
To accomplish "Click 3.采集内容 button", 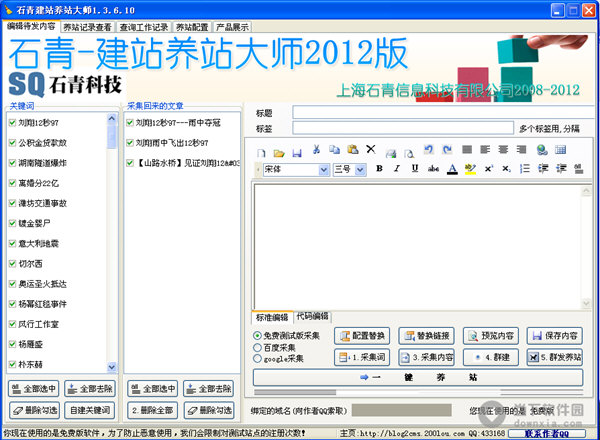I will click(x=426, y=357).
